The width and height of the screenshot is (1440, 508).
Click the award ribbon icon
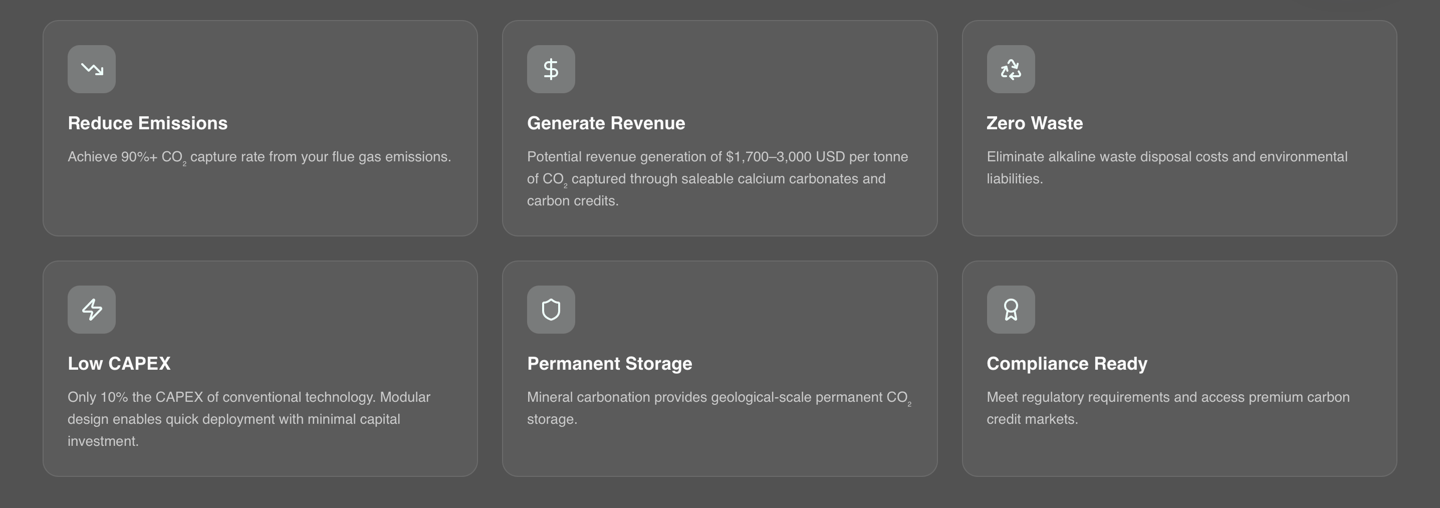(1010, 309)
